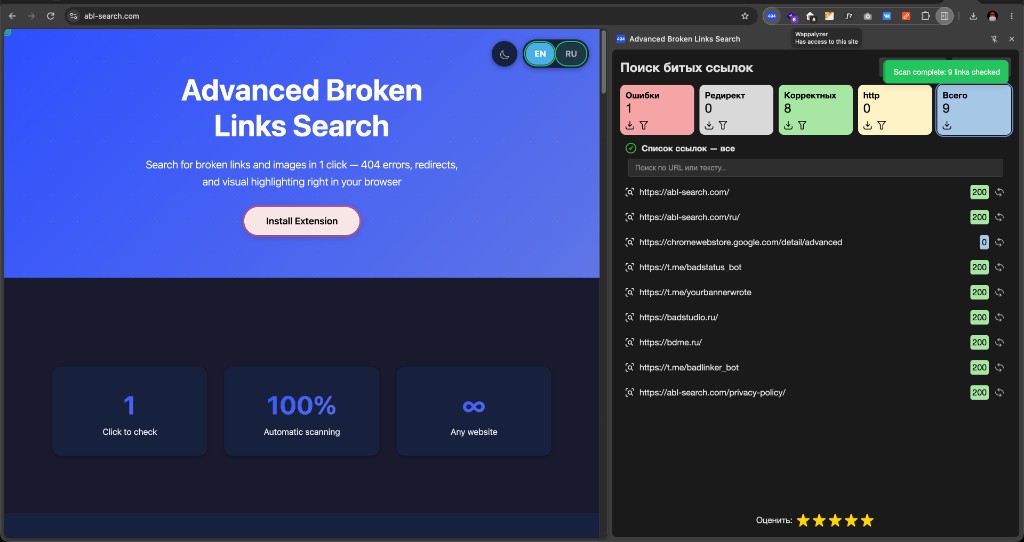The image size is (1024, 542).
Task: Toggle the browser side panel button
Action: point(944,16)
